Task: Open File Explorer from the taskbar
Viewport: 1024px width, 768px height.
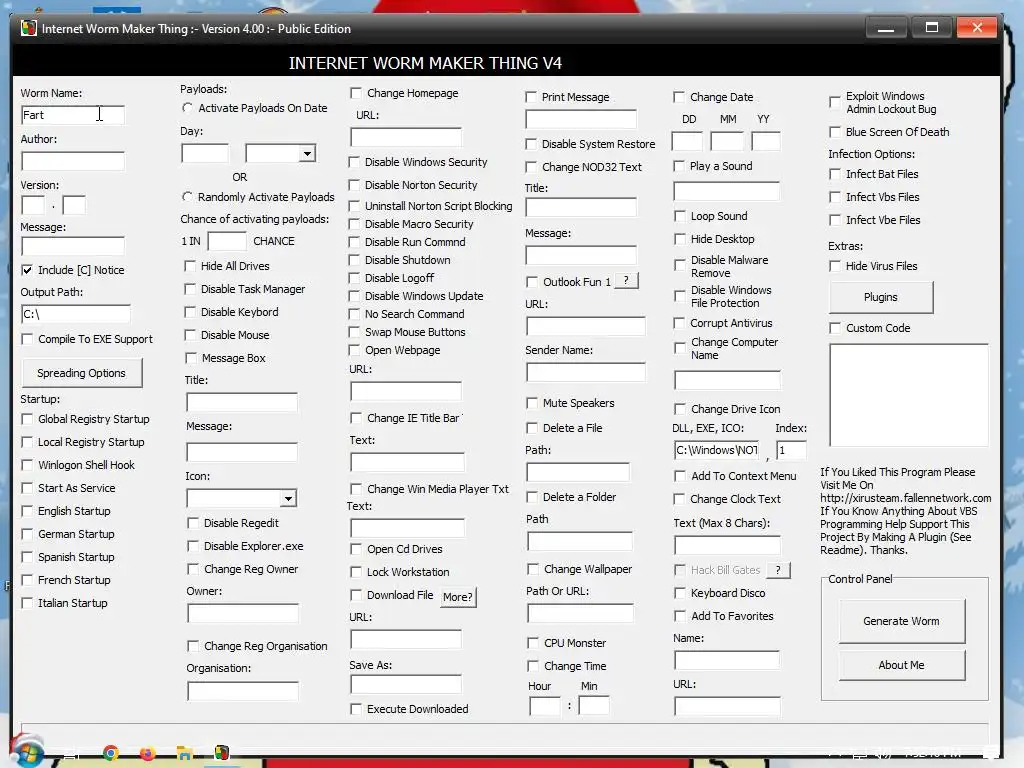Action: coord(185,754)
